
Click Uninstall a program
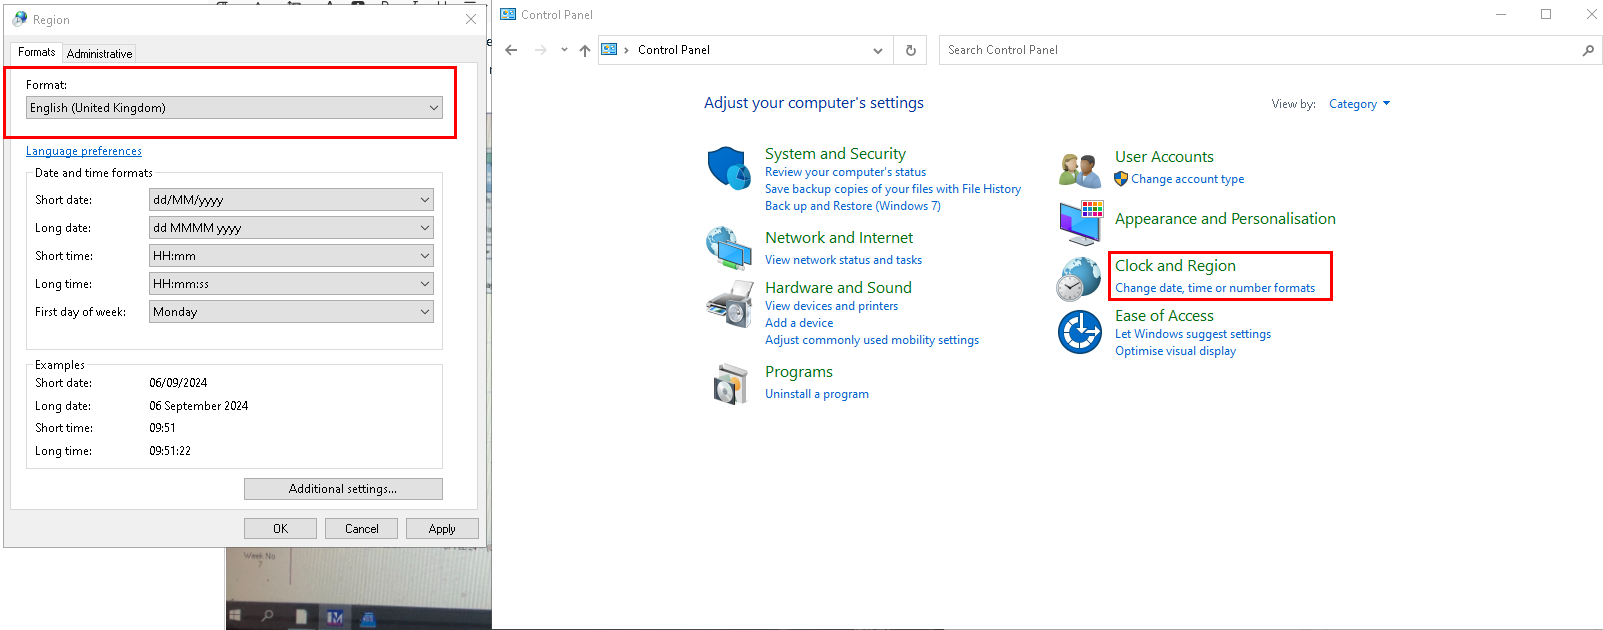coord(817,394)
